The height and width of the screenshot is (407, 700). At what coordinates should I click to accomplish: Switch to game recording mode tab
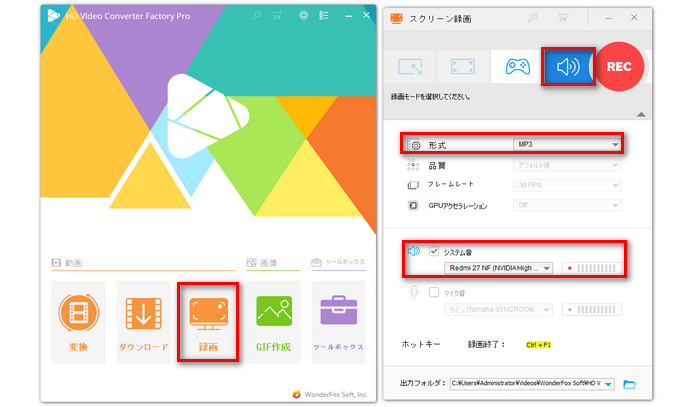click(x=517, y=67)
